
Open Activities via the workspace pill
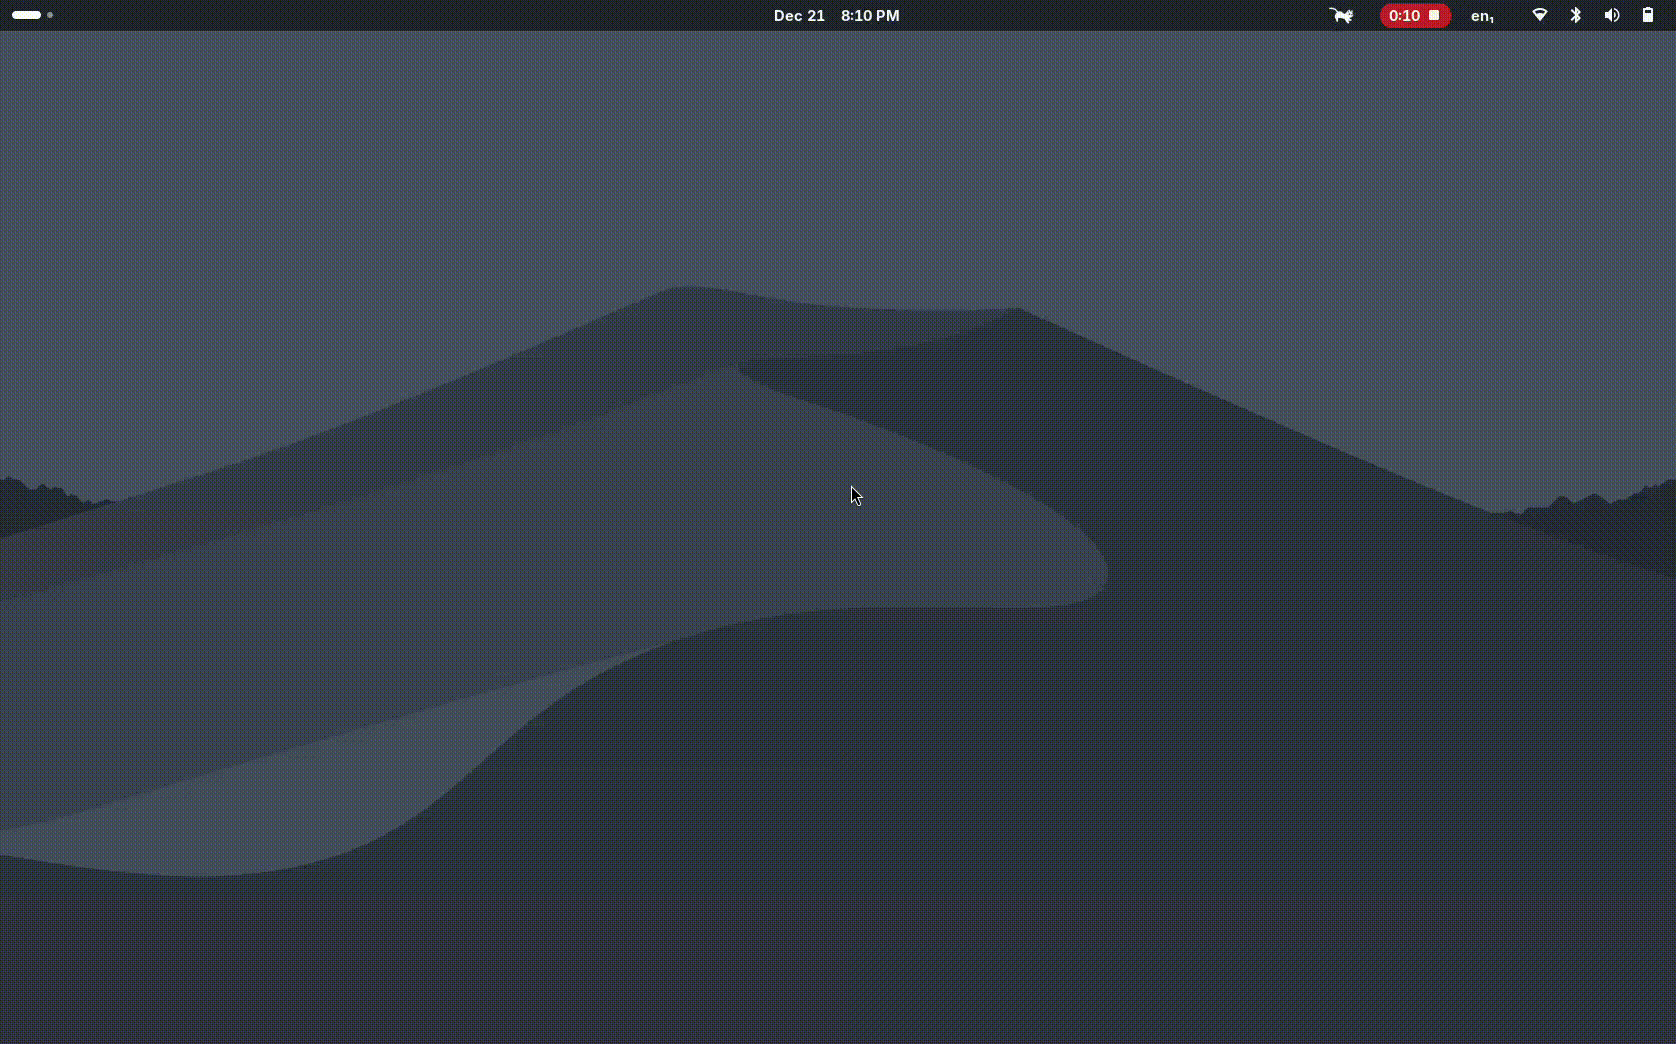pyautogui.click(x=26, y=15)
